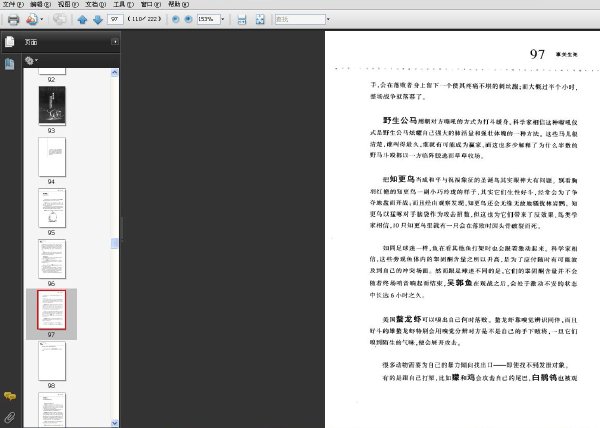The image size is (600, 428).
Task: Open the zoom level dropdown arrow
Action: click(223, 19)
